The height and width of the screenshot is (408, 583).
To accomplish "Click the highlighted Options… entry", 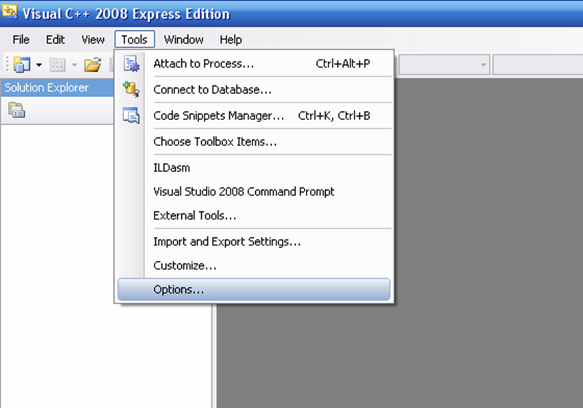I will 254,289.
